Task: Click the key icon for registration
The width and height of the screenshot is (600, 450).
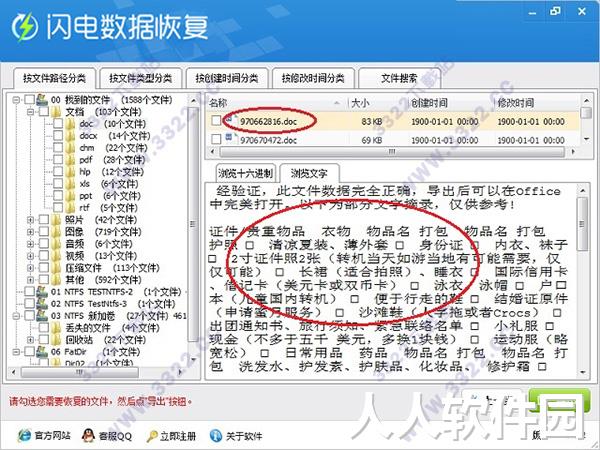Action: tap(152, 436)
